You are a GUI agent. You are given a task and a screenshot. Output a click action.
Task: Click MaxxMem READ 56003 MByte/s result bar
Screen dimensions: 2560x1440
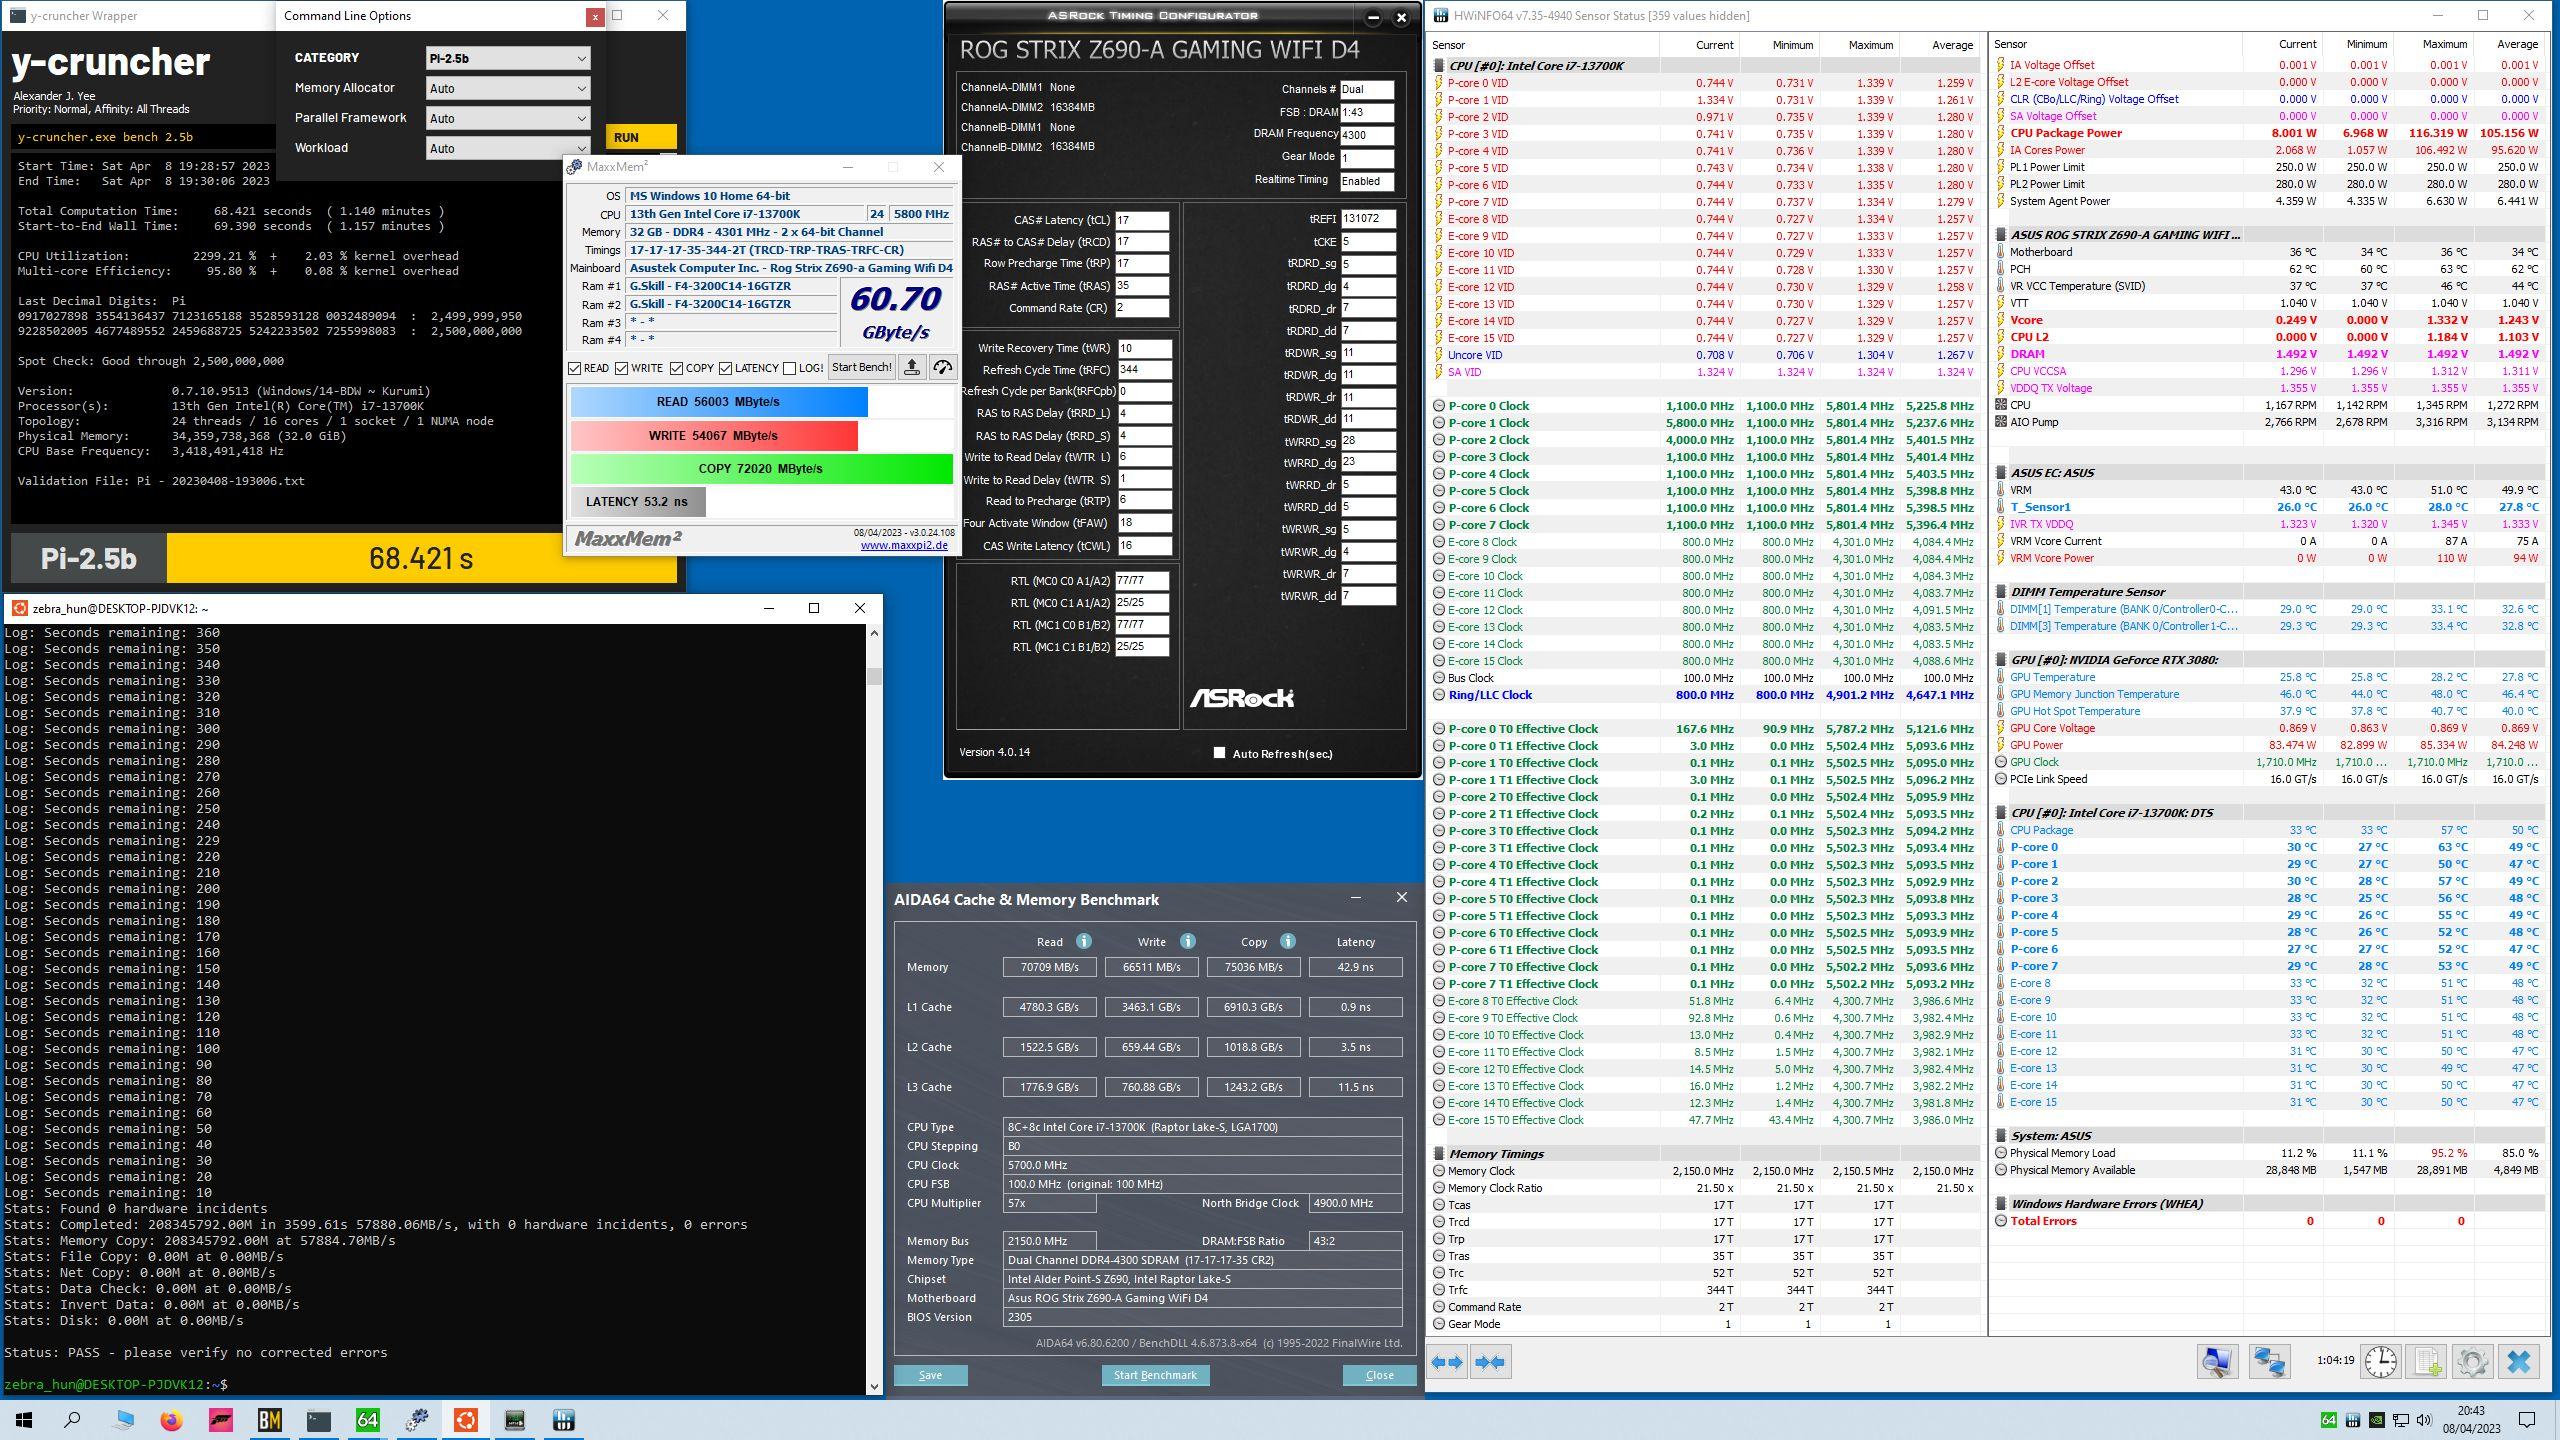point(719,402)
